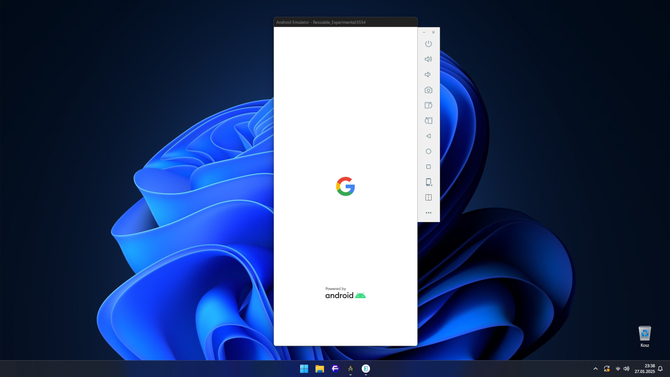Tap the Android Overview square button

pos(428,167)
